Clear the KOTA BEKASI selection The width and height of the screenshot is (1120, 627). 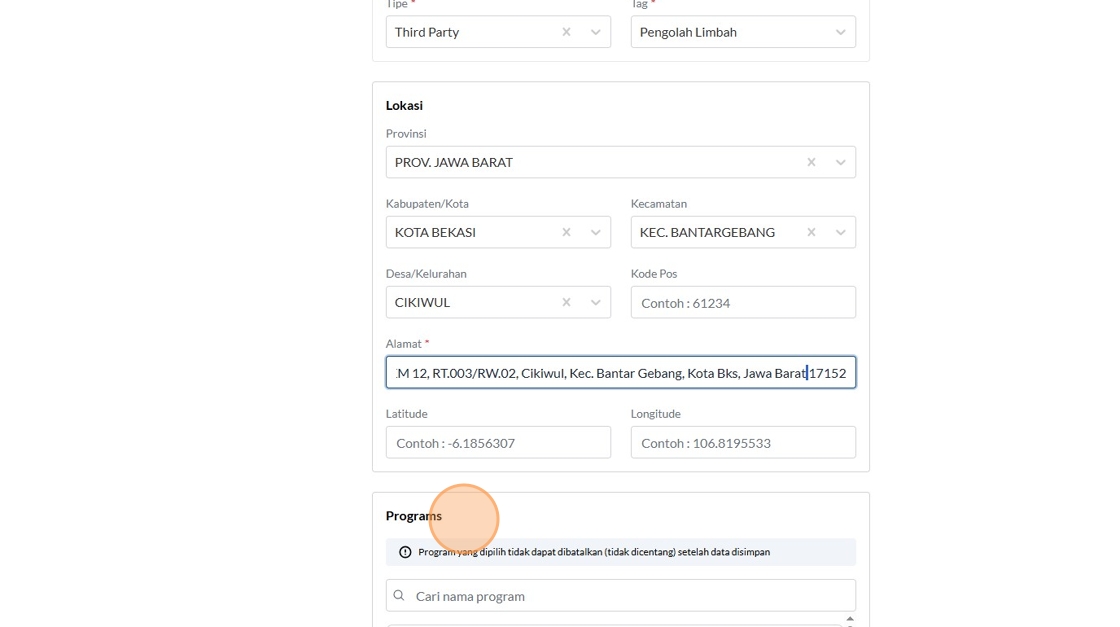(x=566, y=232)
